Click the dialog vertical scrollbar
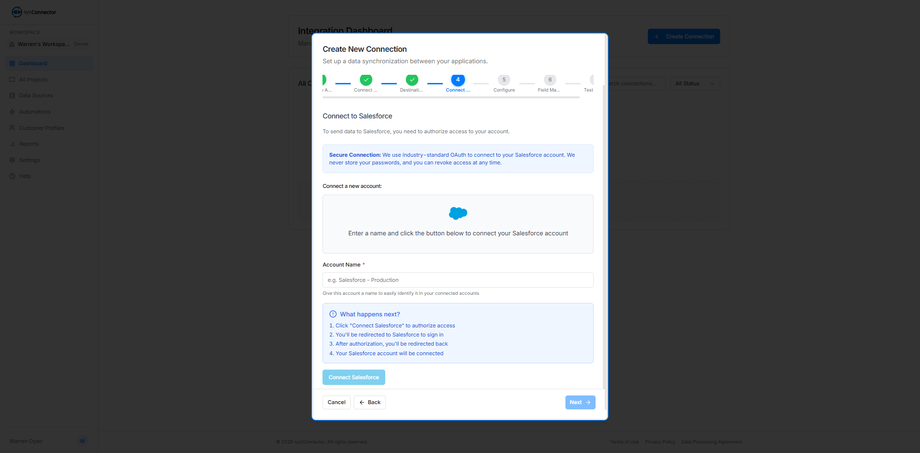Screen dimensions: 920x453 coord(605,235)
